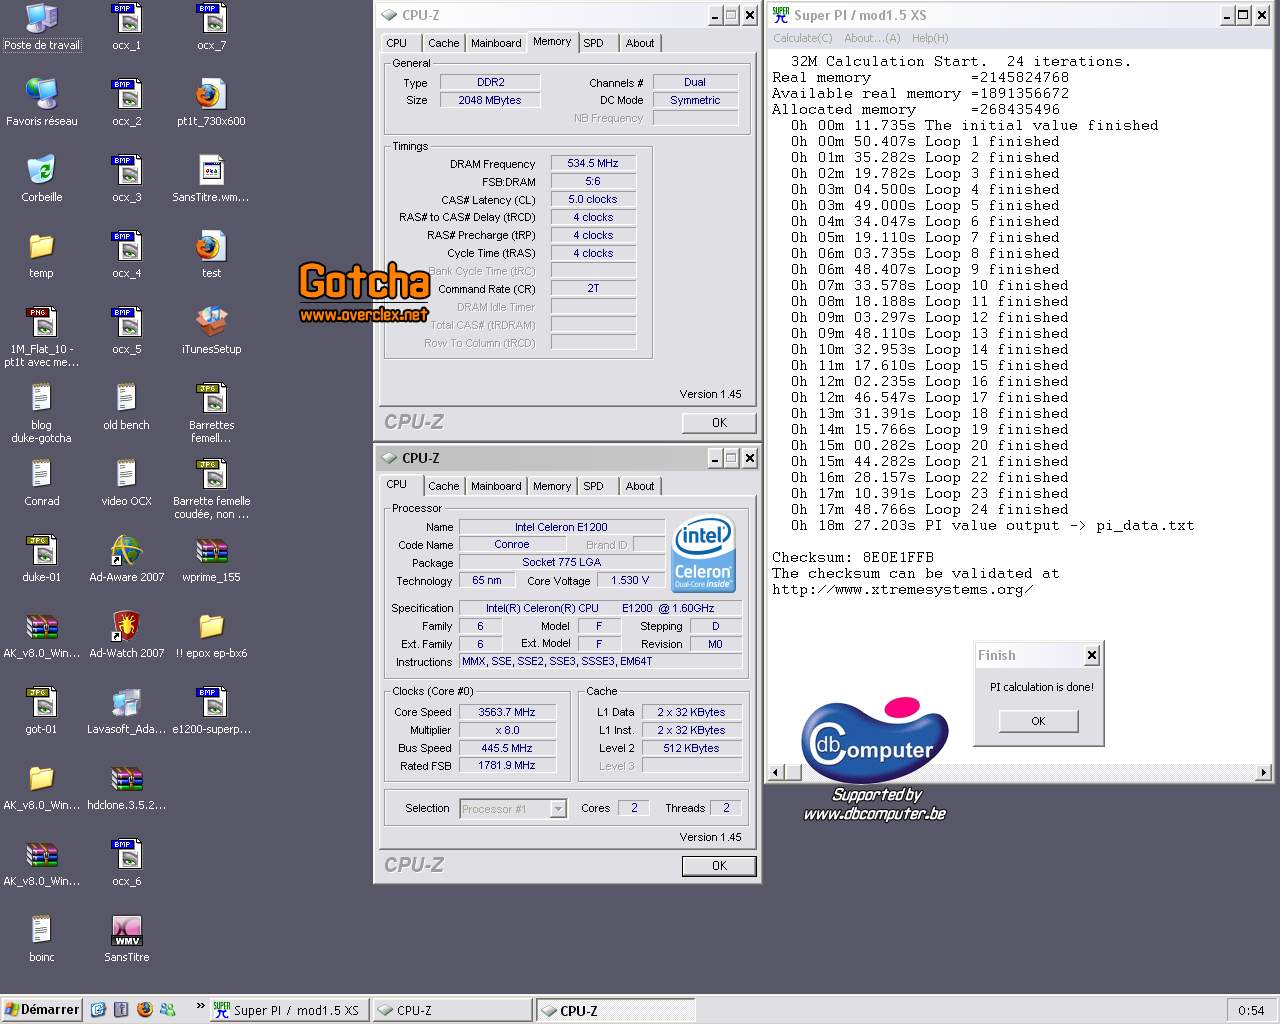Click the Core Speed 3563.7 MHz field

coord(506,712)
